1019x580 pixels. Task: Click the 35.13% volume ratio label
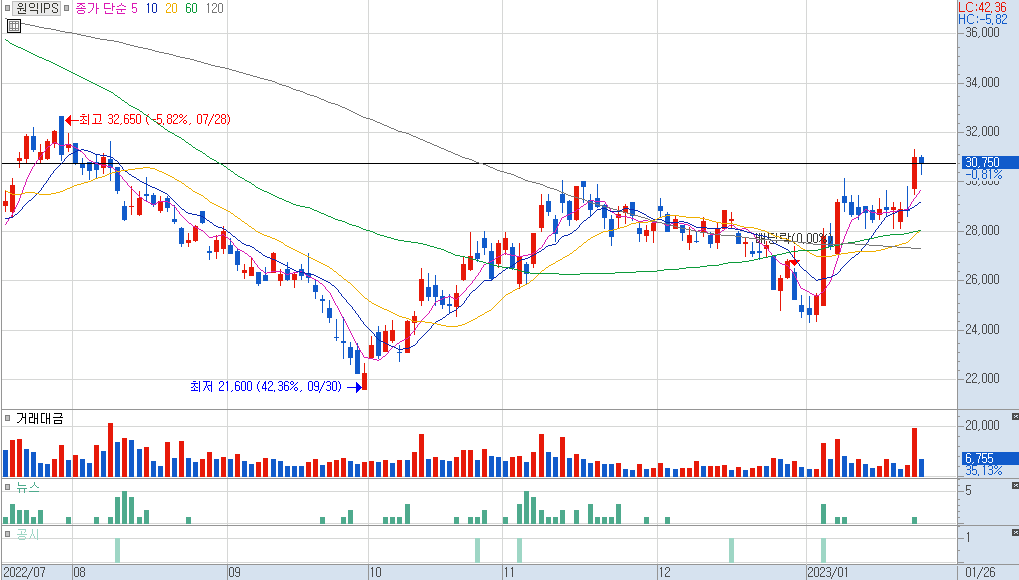coord(983,470)
